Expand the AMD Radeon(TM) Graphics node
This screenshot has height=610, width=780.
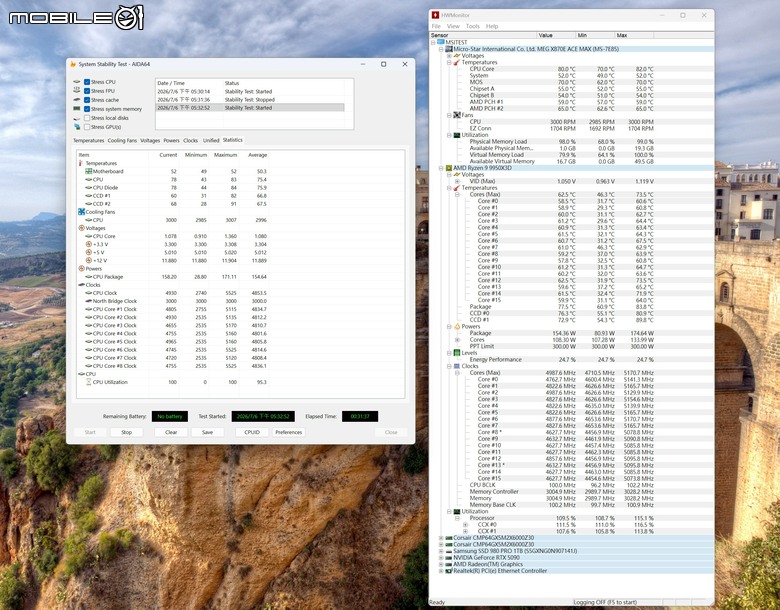[441, 564]
